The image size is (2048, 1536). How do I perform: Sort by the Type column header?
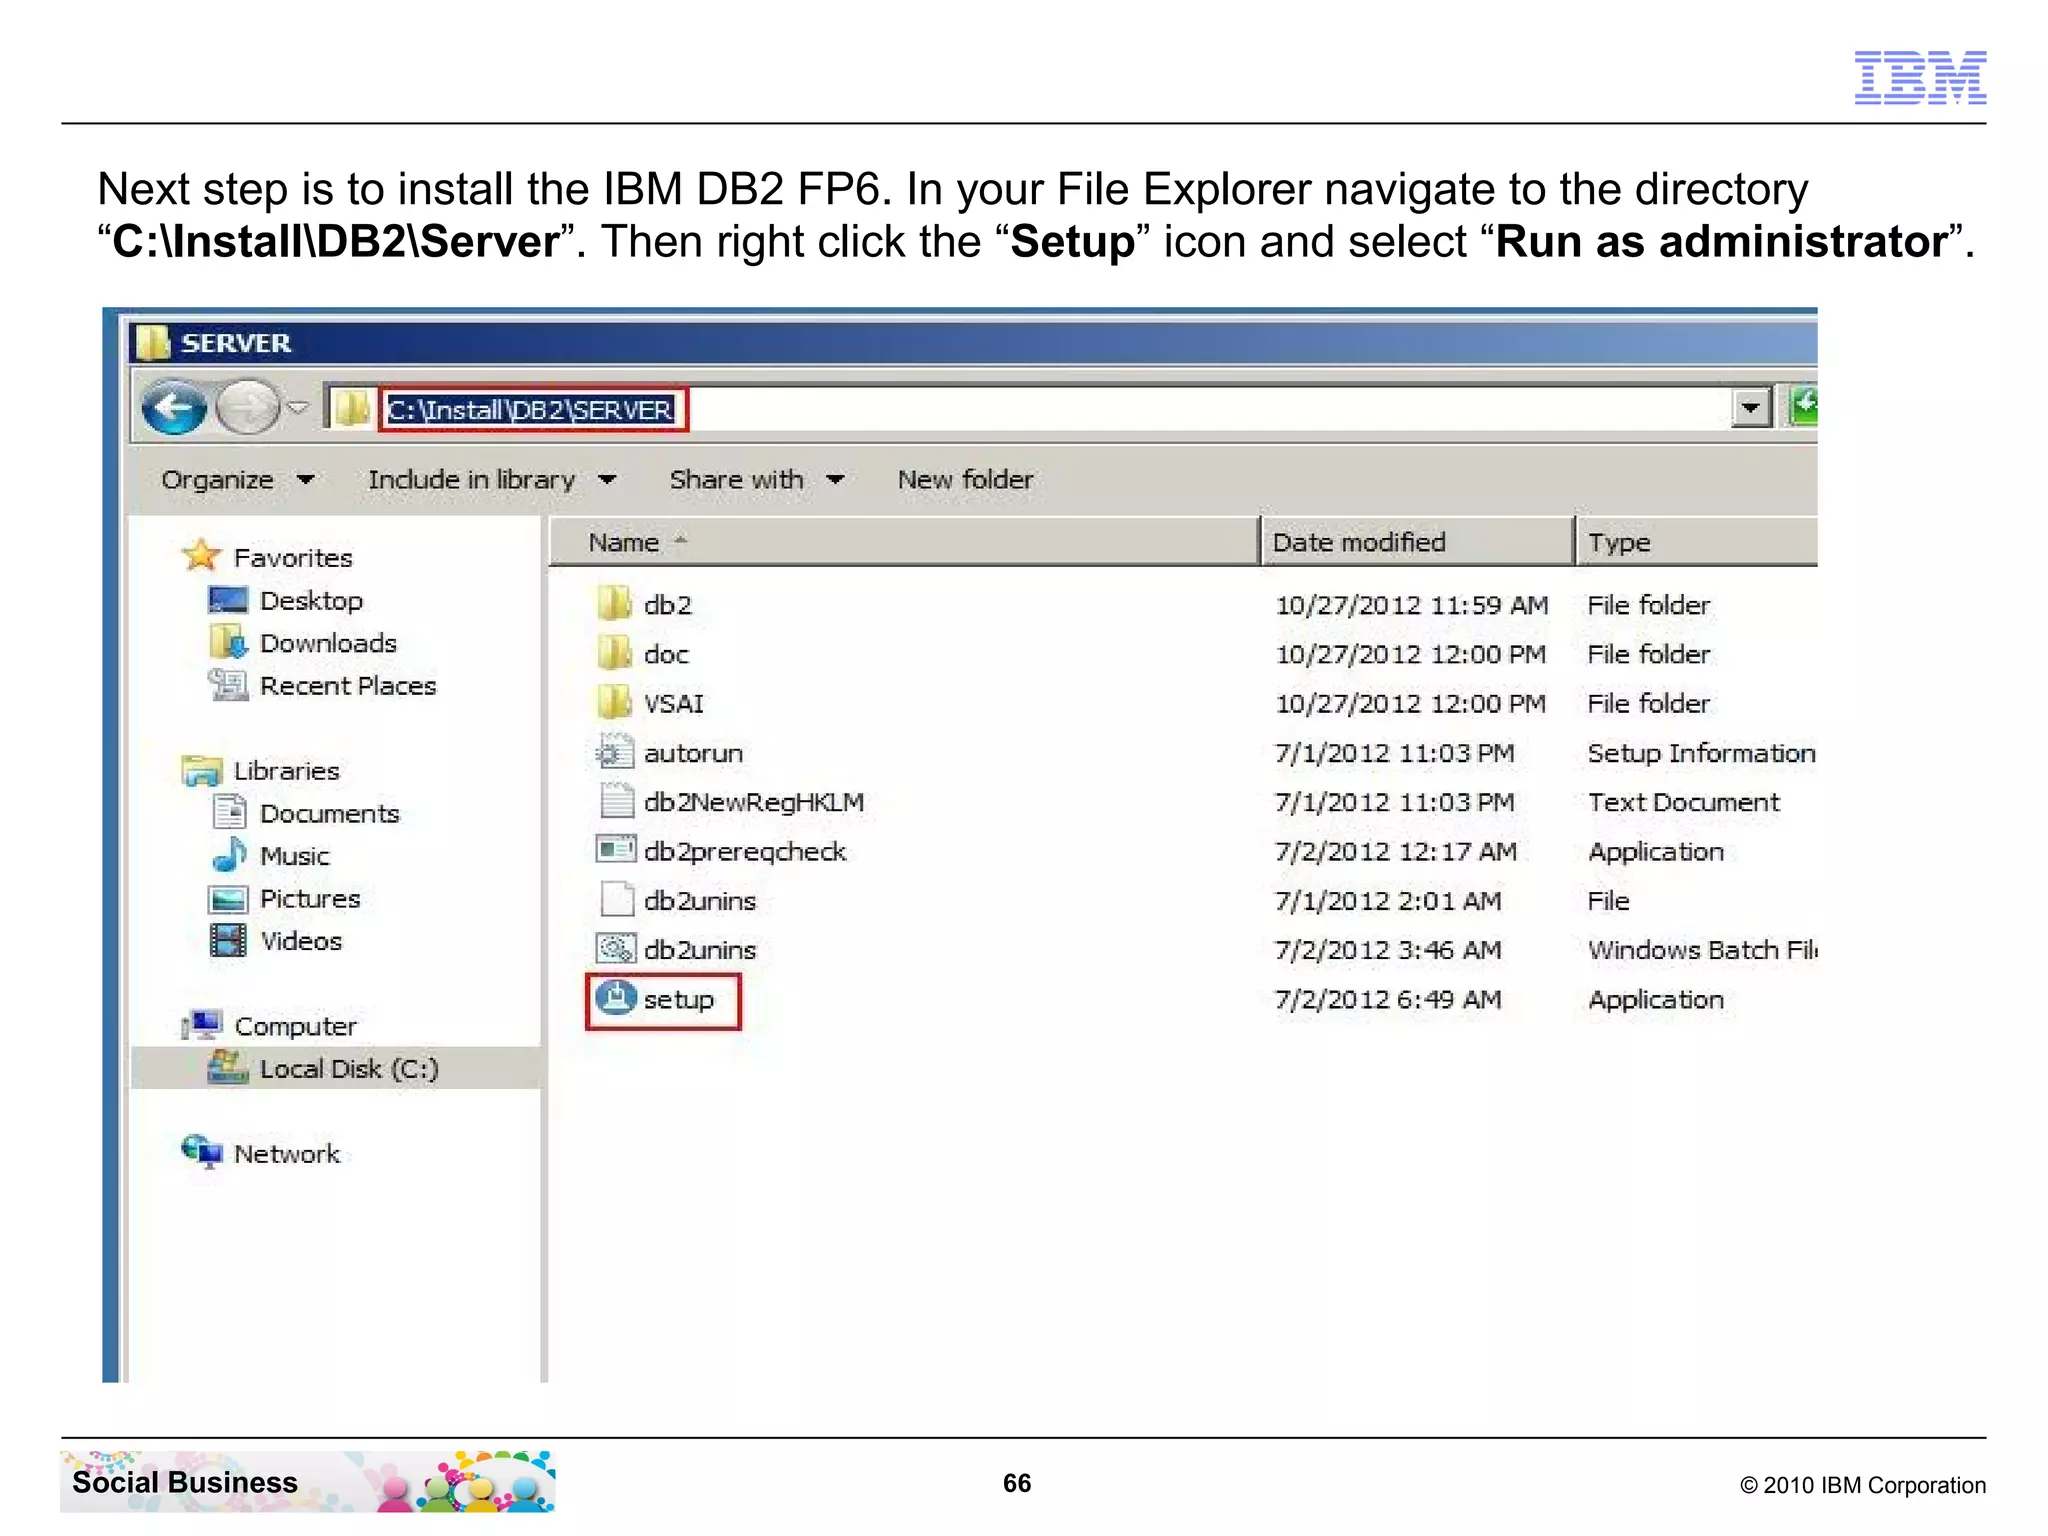point(1697,542)
